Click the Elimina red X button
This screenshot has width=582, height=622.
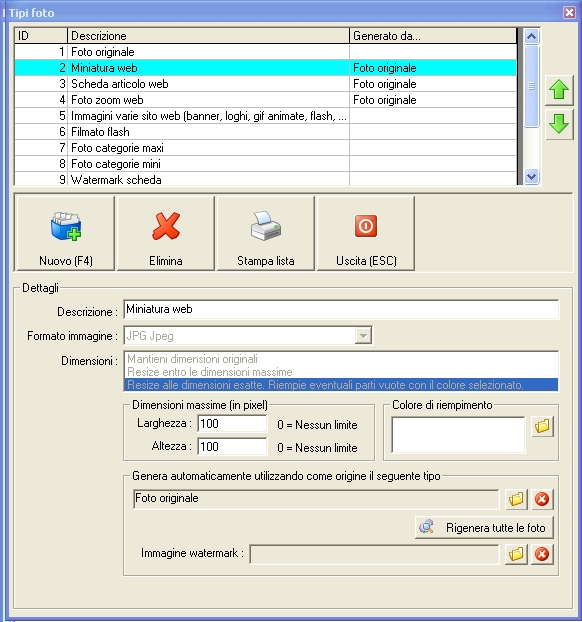click(166, 234)
